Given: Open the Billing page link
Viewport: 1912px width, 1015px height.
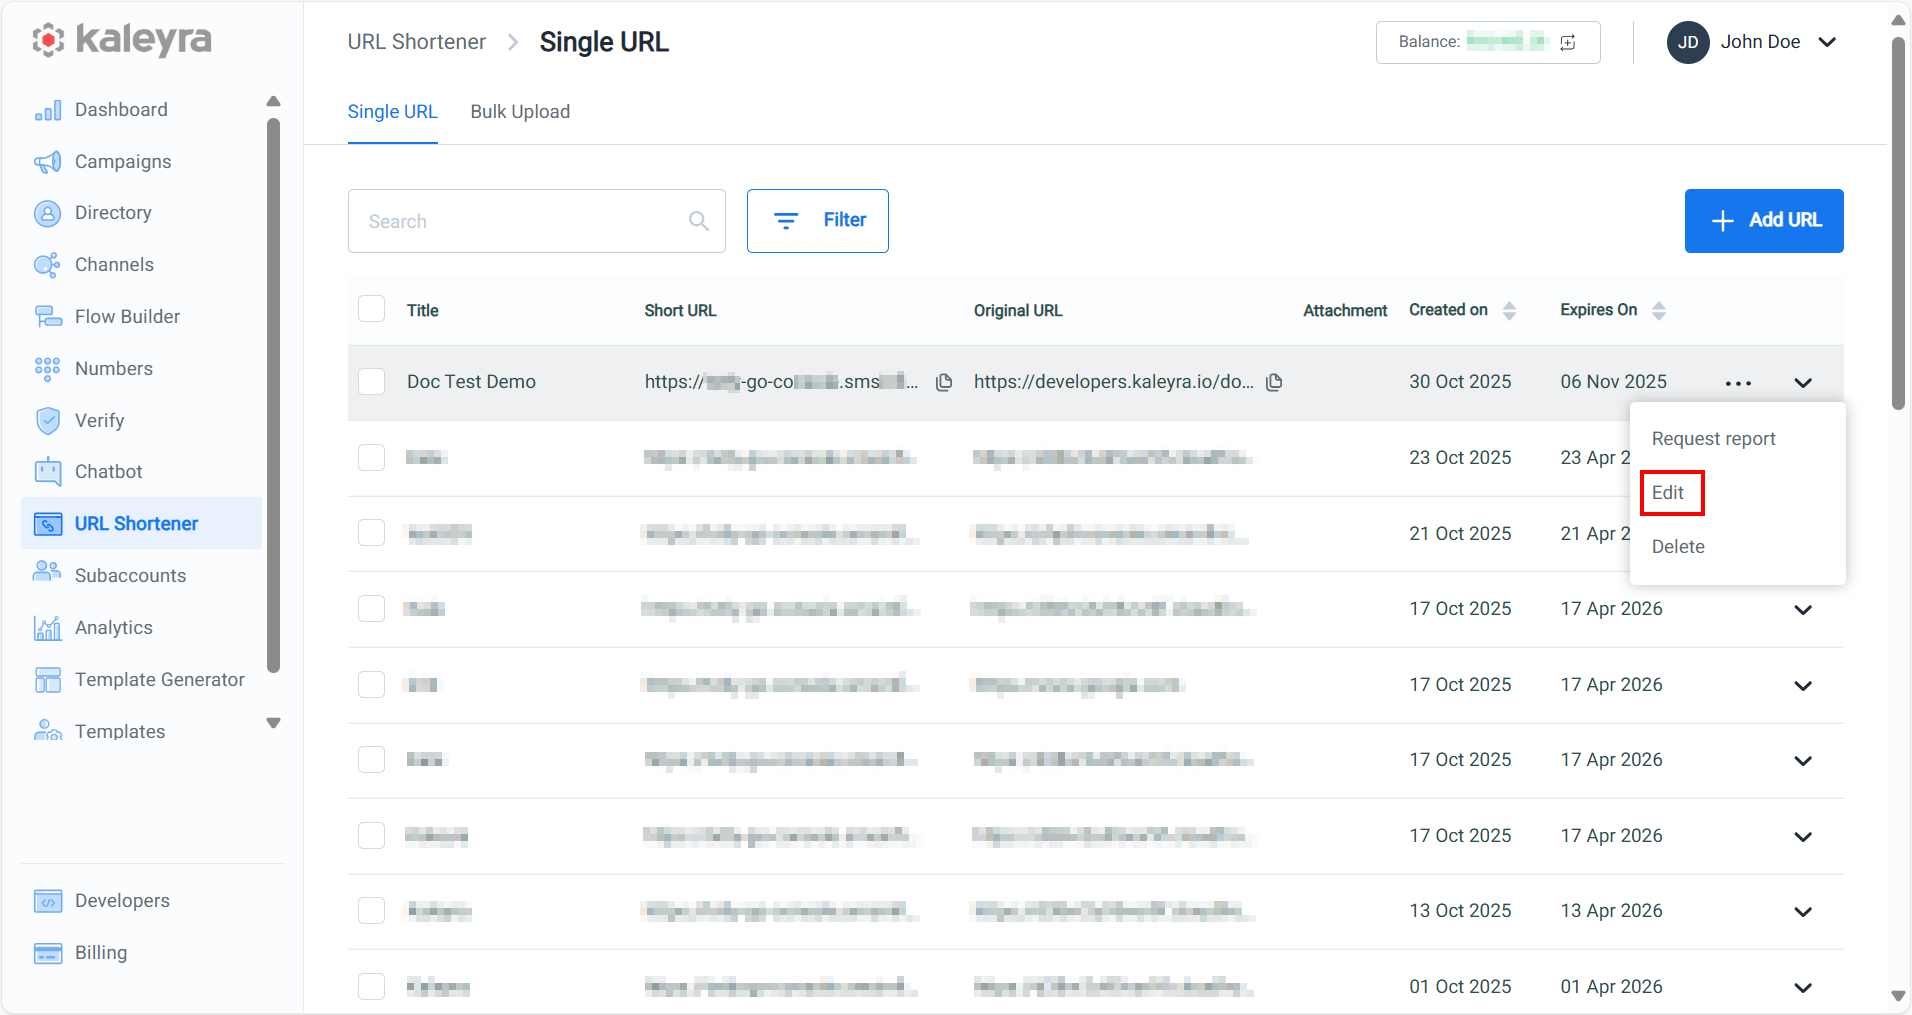Looking at the screenshot, I should pyautogui.click(x=101, y=953).
